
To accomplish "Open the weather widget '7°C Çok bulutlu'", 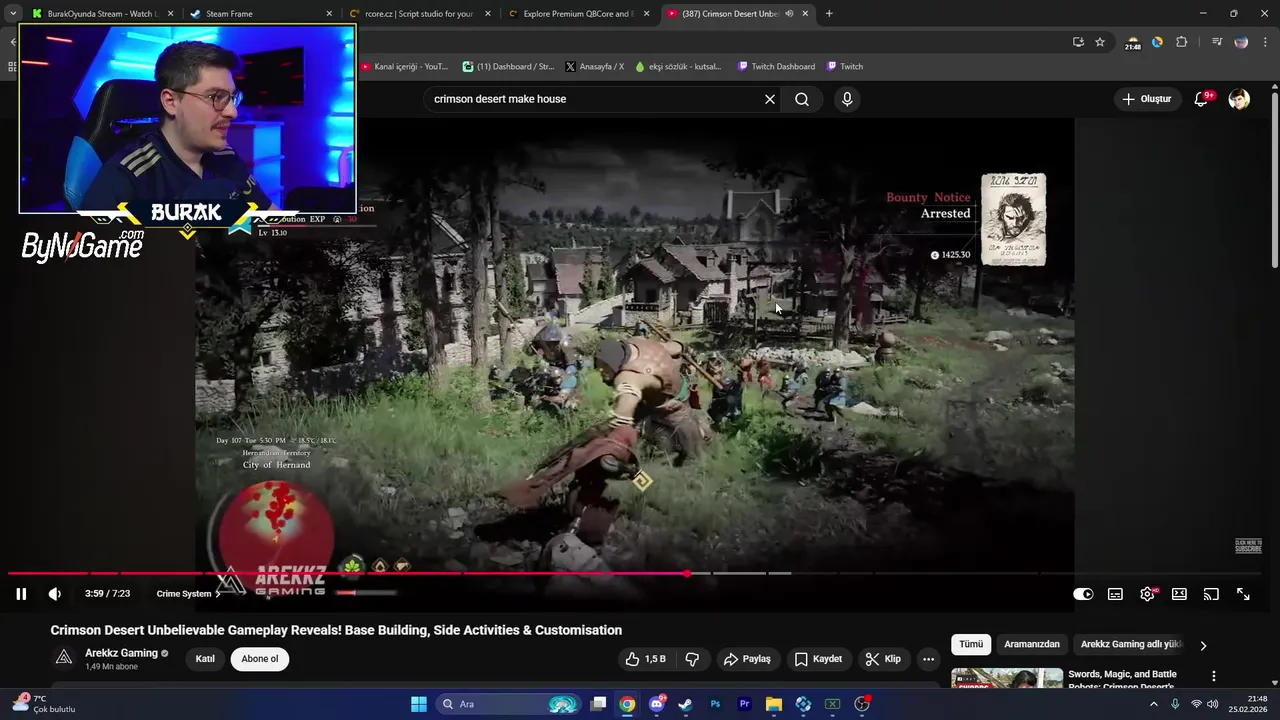I will (45, 704).
